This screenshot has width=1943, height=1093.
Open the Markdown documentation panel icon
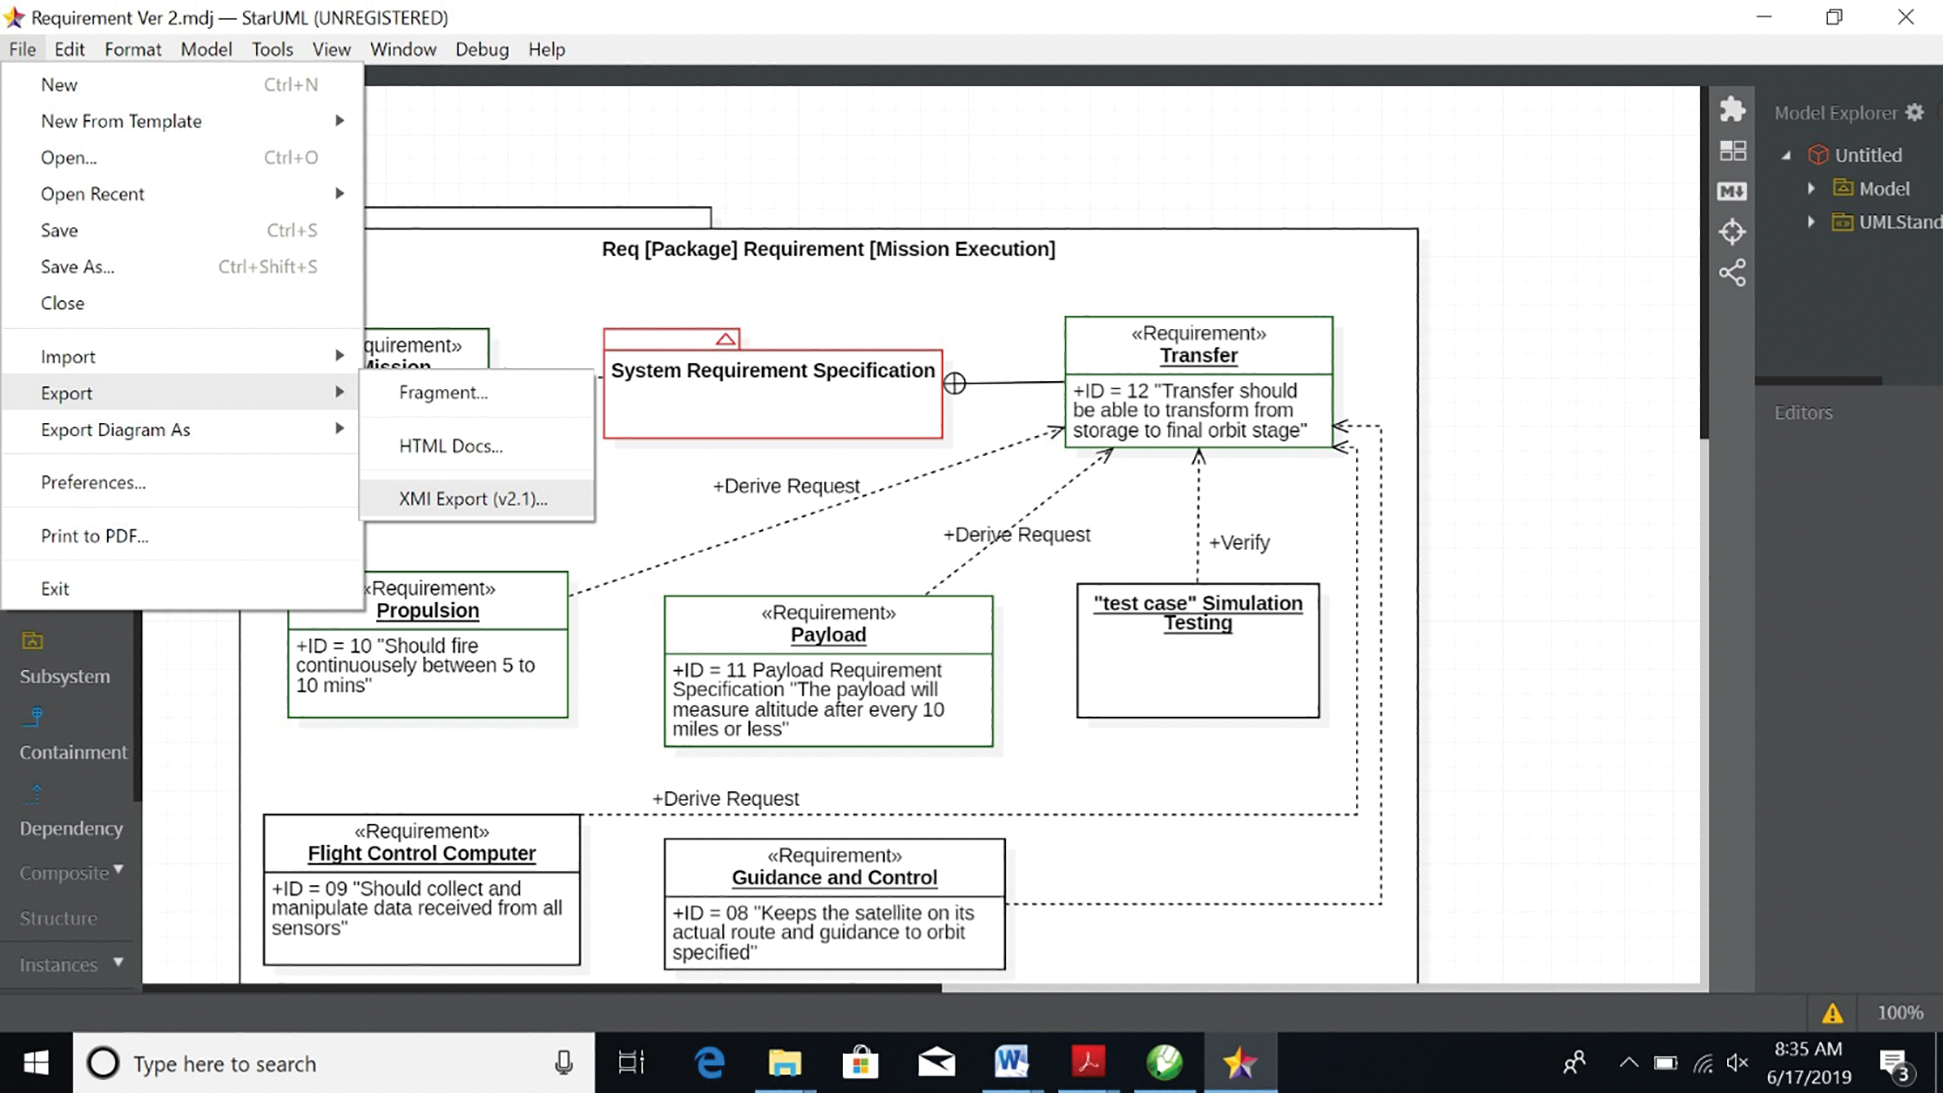click(x=1732, y=191)
